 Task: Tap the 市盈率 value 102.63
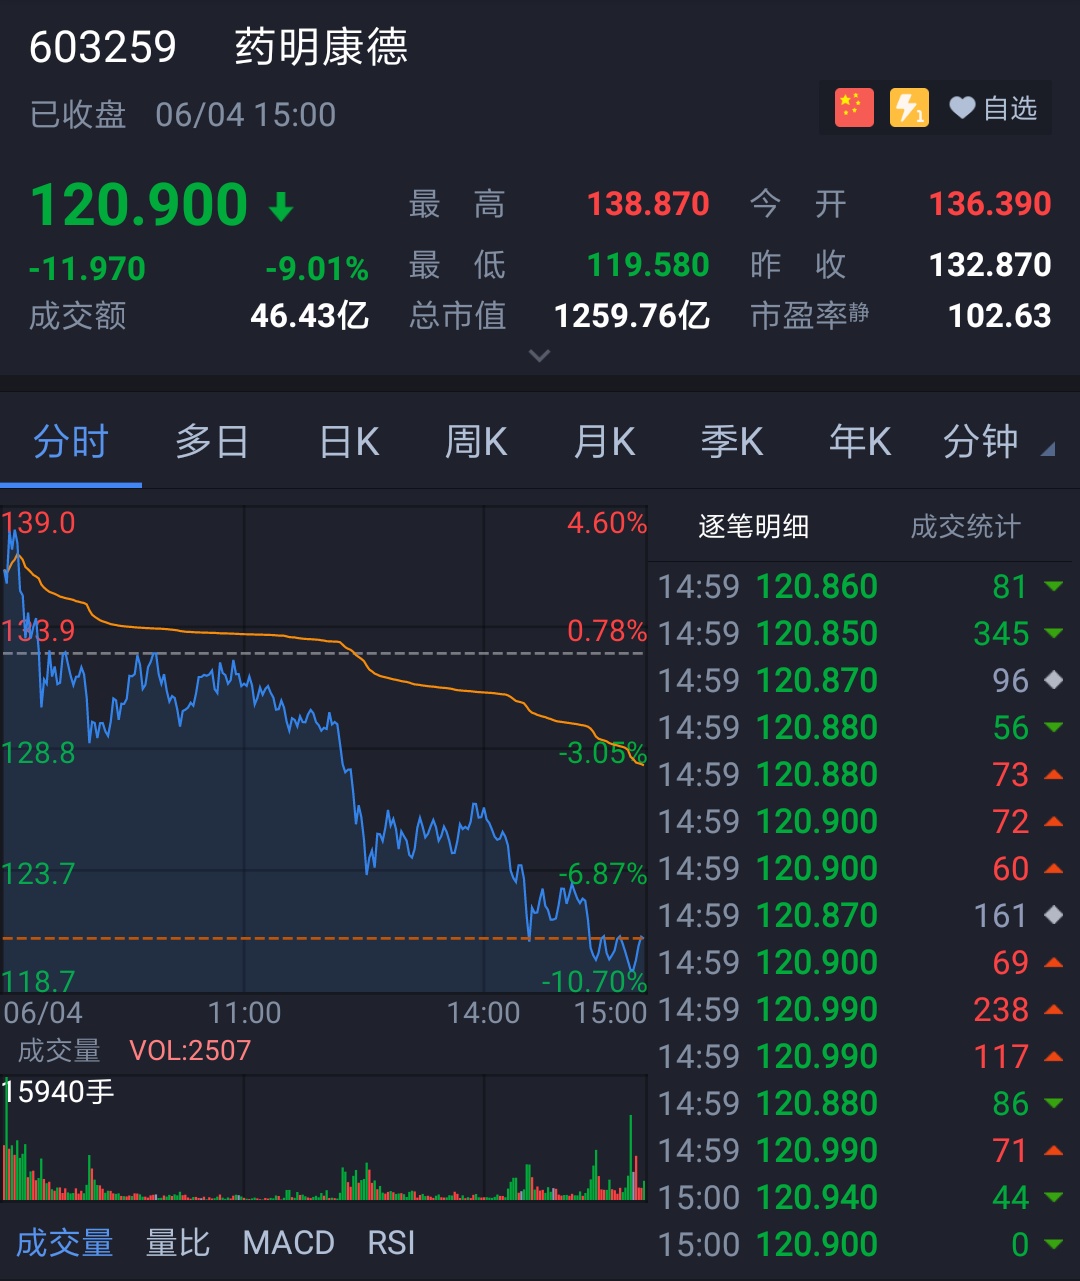click(1000, 316)
